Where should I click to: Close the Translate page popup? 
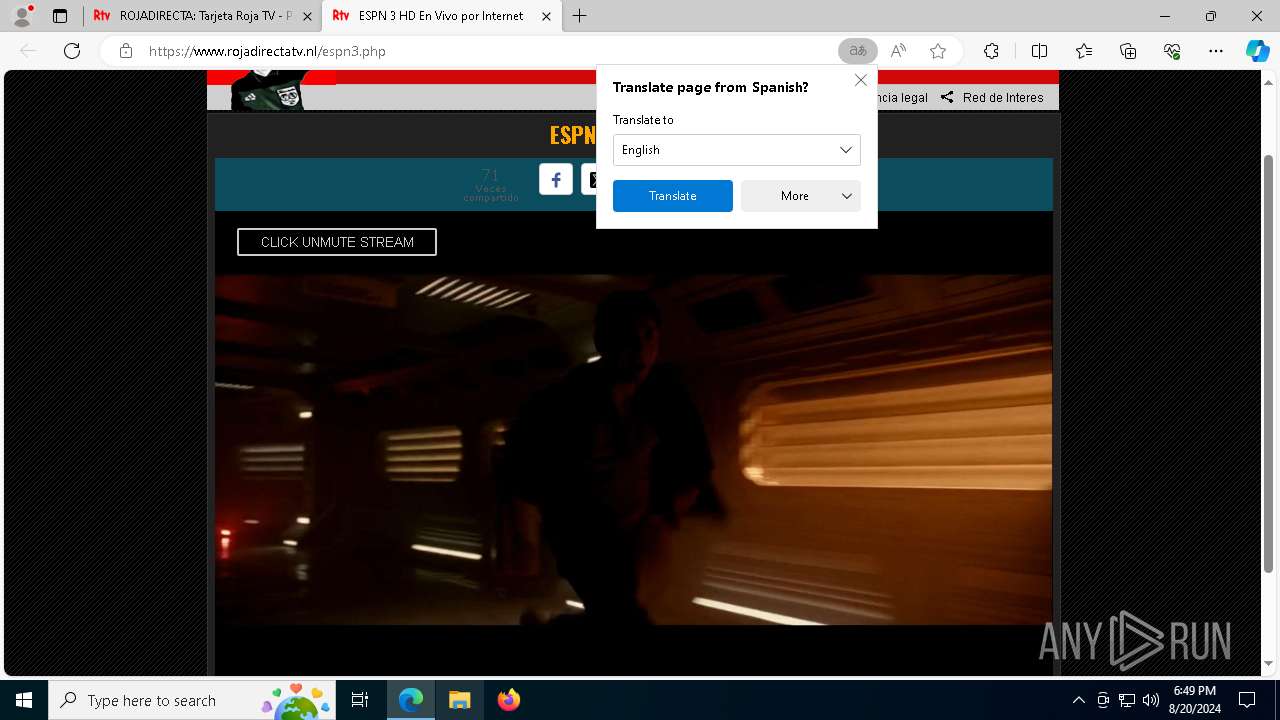pyautogui.click(x=860, y=80)
